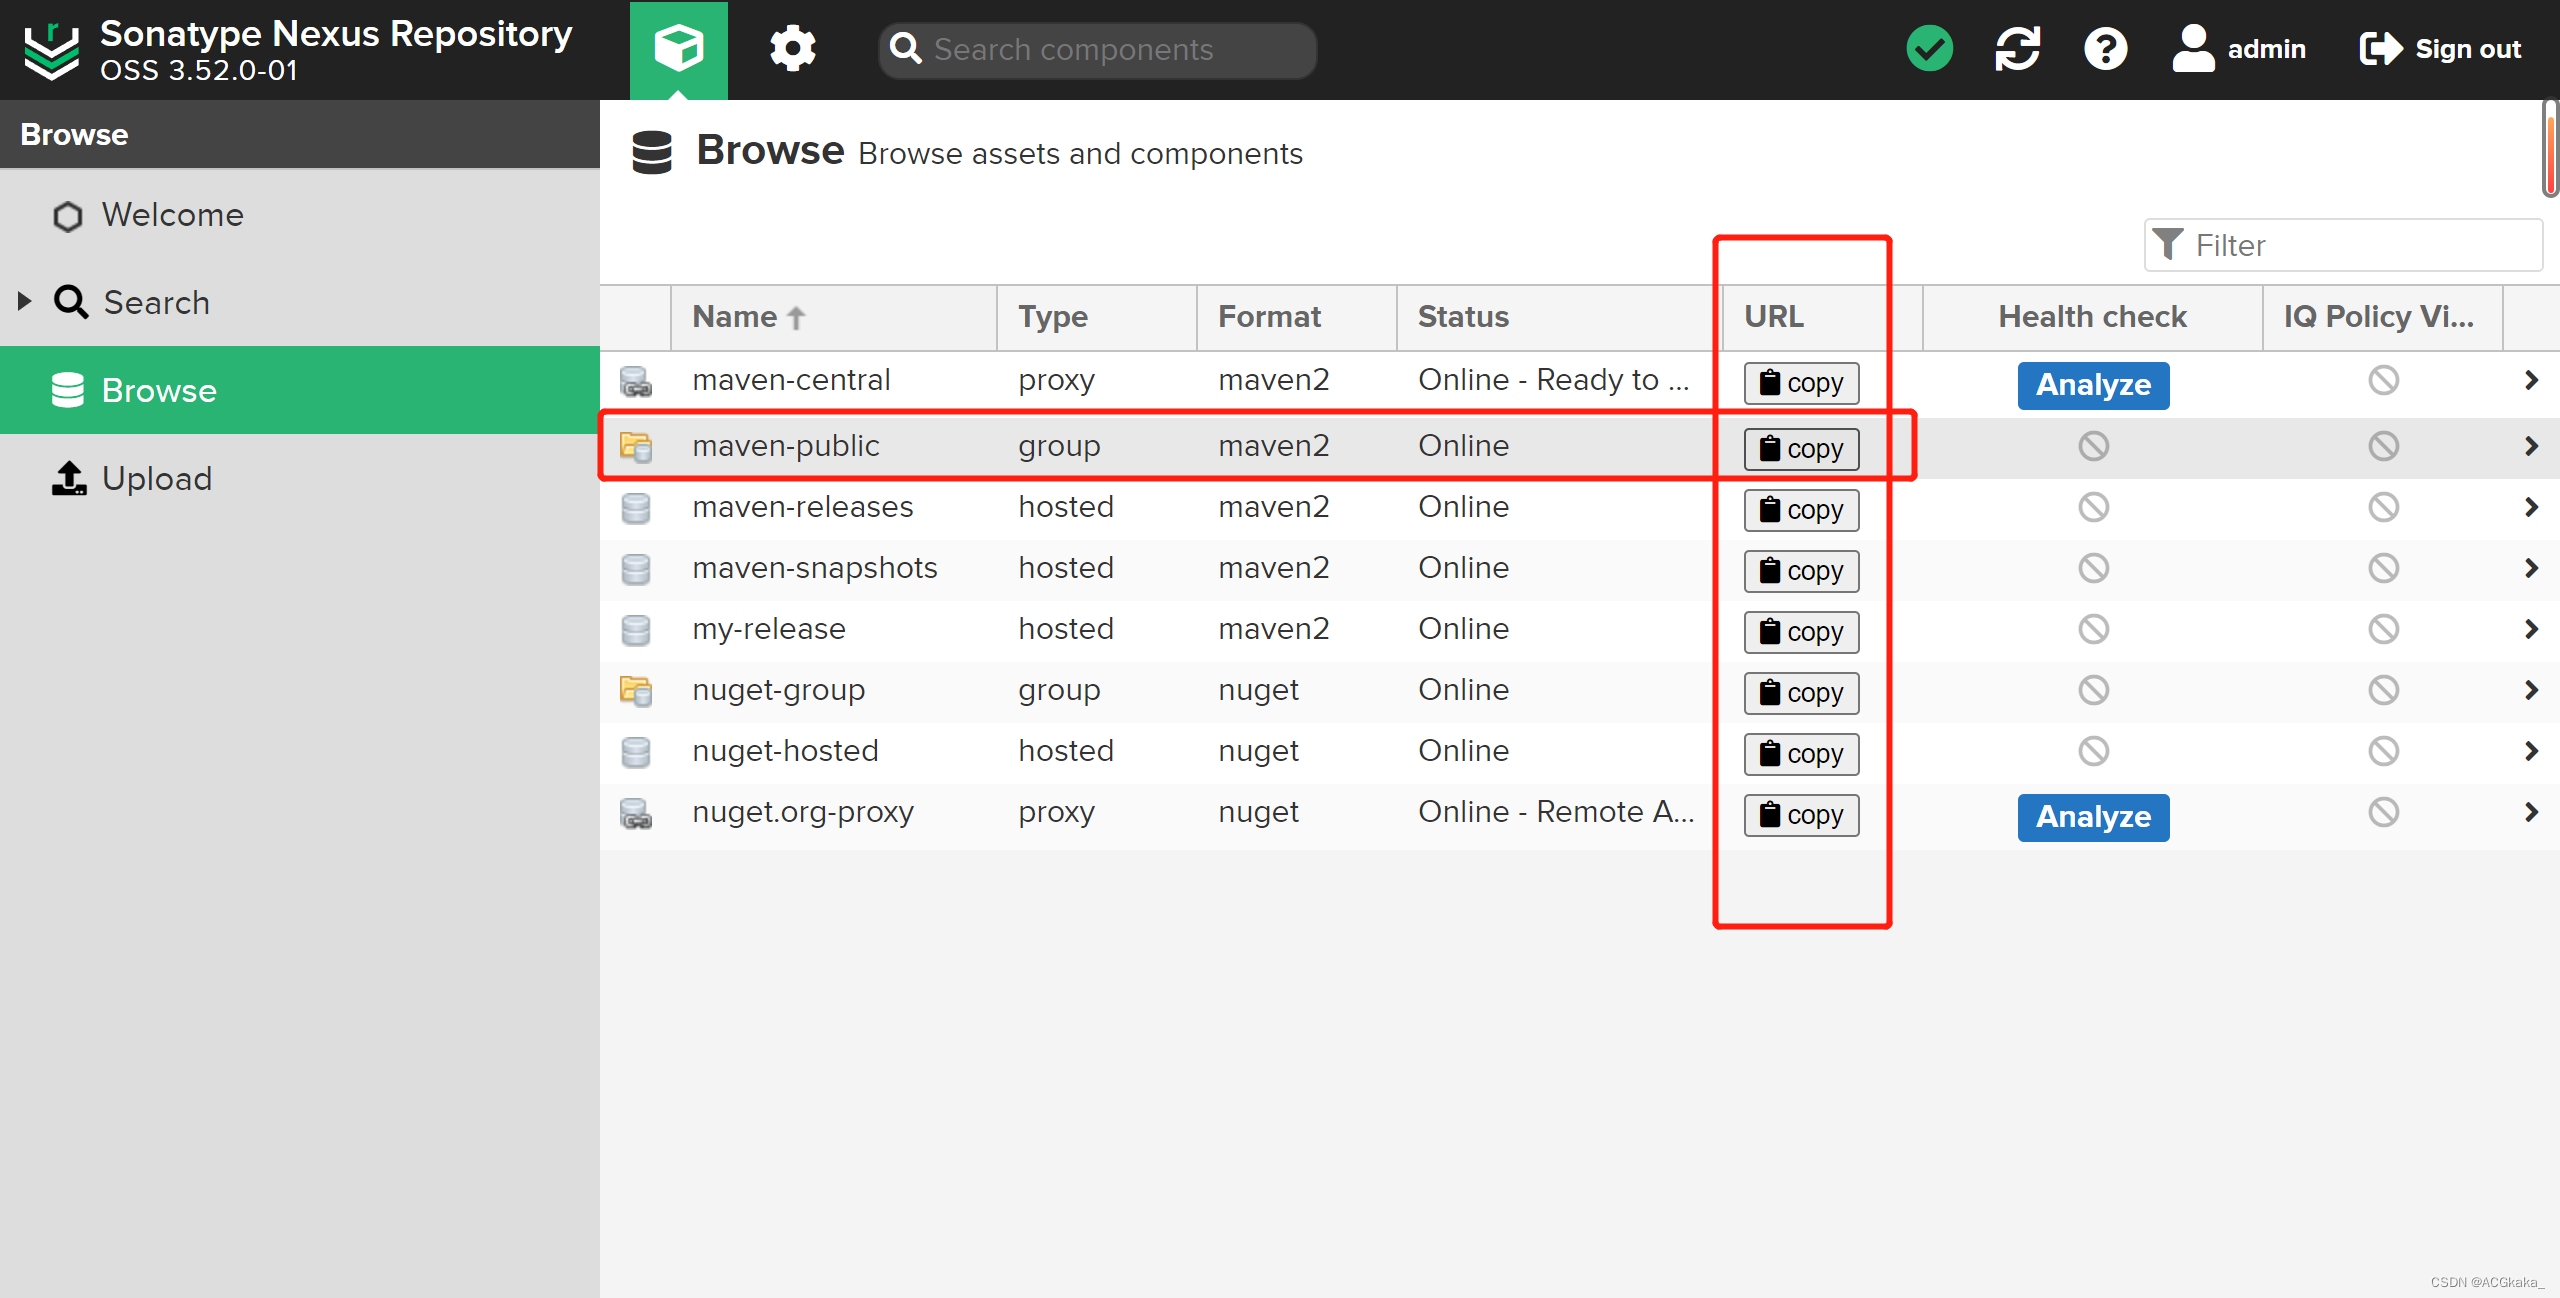Click the IQ Policy visibility toggle for maven-releases
The width and height of the screenshot is (2560, 1298).
click(2385, 507)
